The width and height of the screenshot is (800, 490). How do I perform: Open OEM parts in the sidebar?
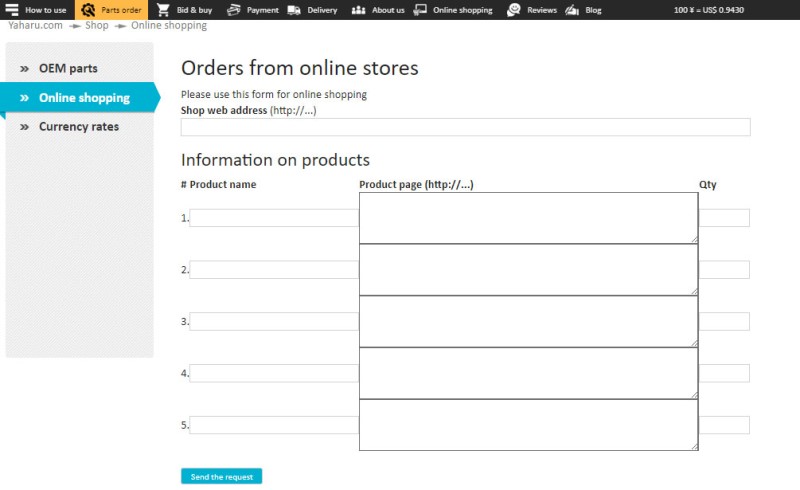(68, 69)
